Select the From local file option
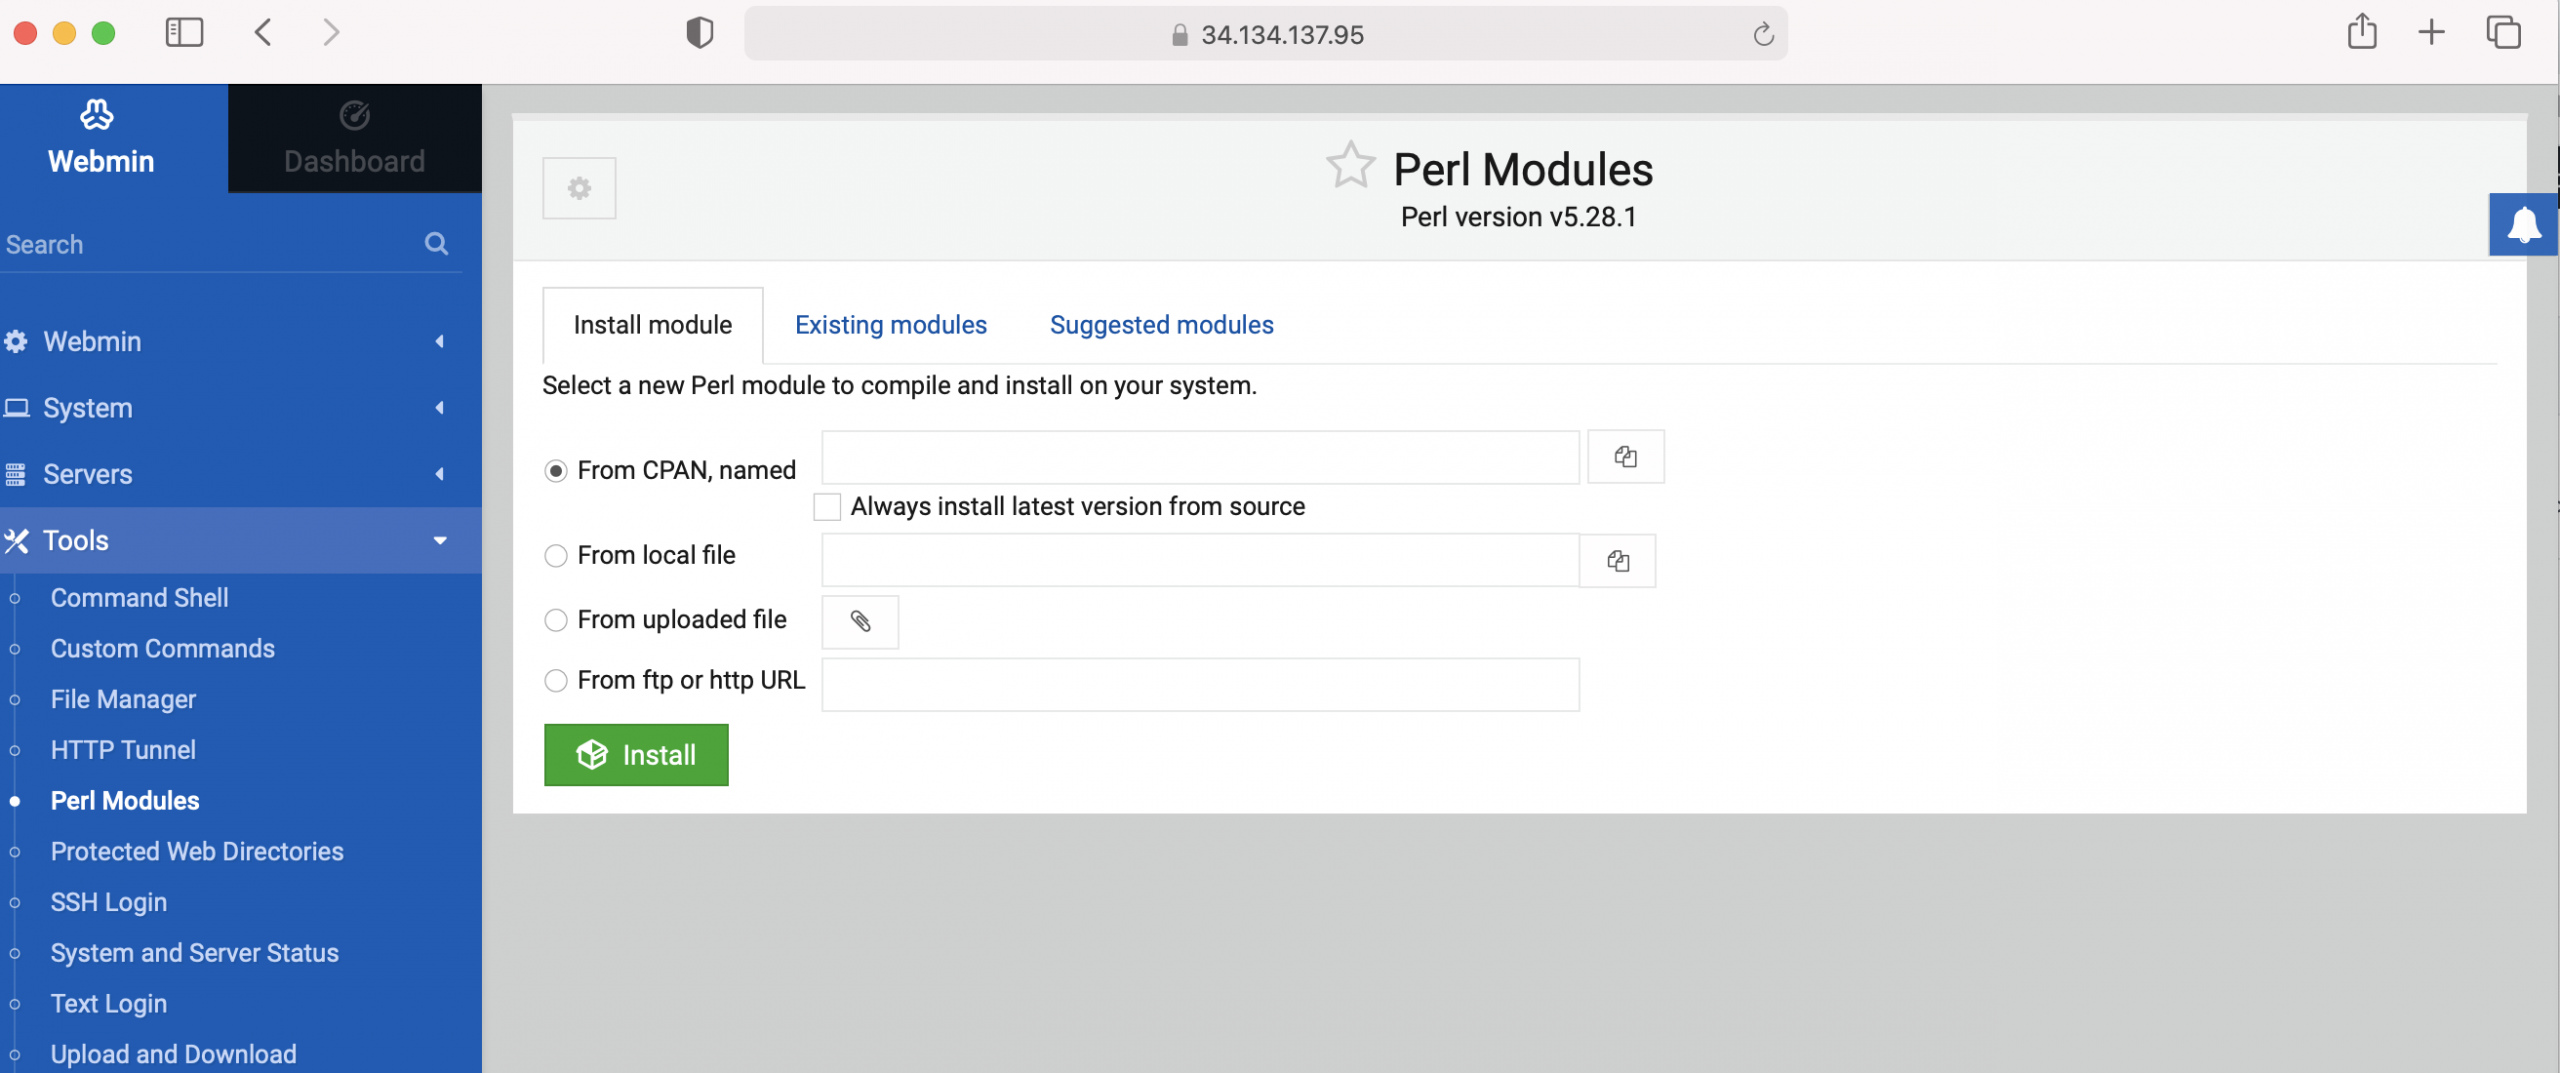Image resolution: width=2560 pixels, height=1073 pixels. coord(556,556)
